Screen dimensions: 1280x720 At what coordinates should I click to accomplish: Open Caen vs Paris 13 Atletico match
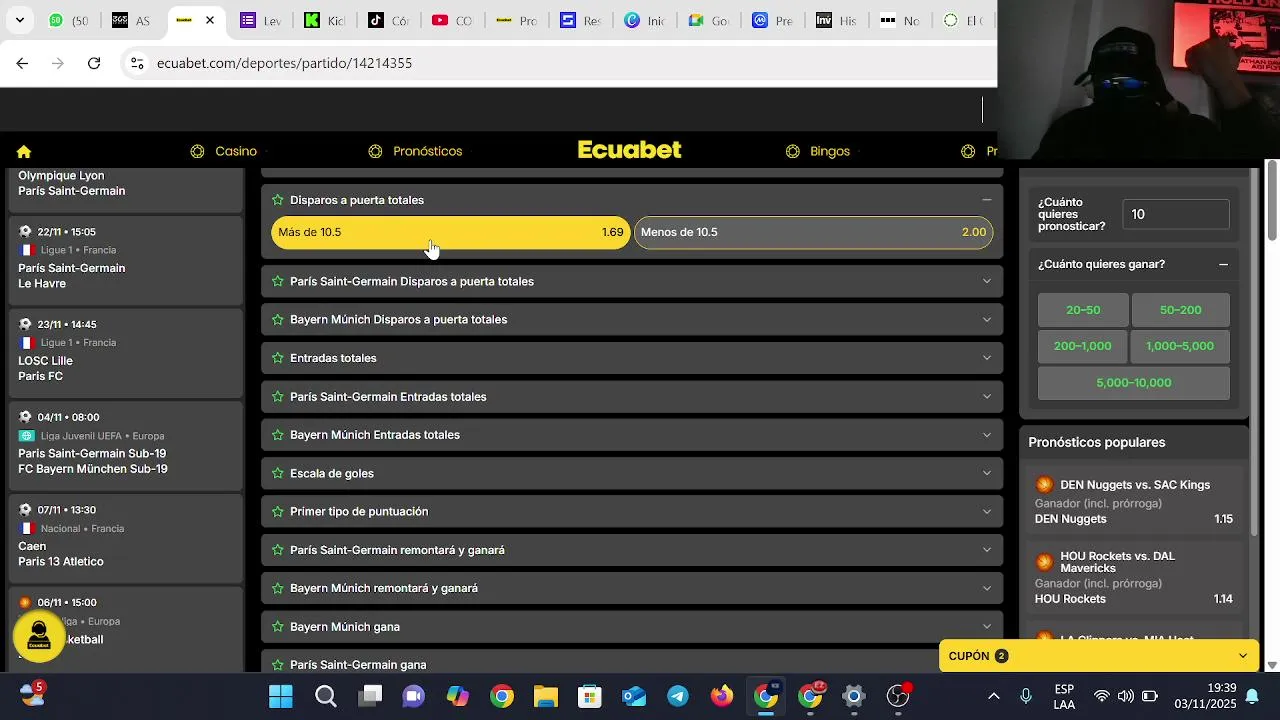point(125,537)
